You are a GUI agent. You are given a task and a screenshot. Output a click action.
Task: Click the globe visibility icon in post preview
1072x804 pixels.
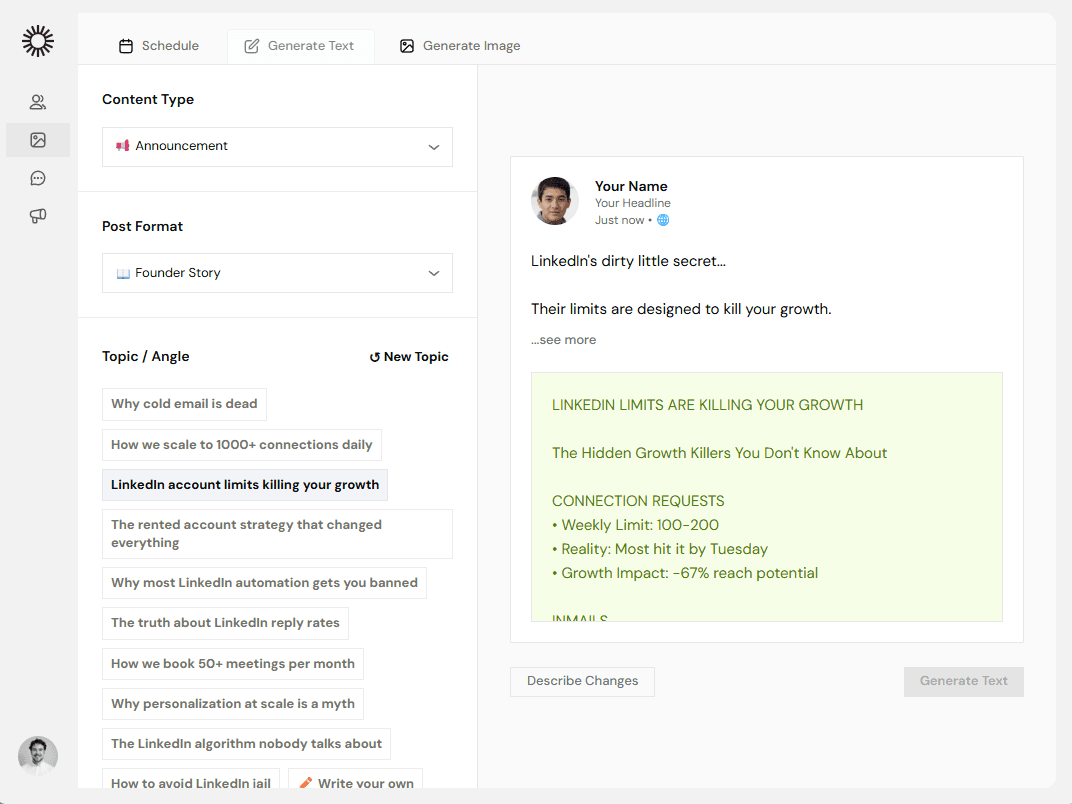(x=663, y=220)
